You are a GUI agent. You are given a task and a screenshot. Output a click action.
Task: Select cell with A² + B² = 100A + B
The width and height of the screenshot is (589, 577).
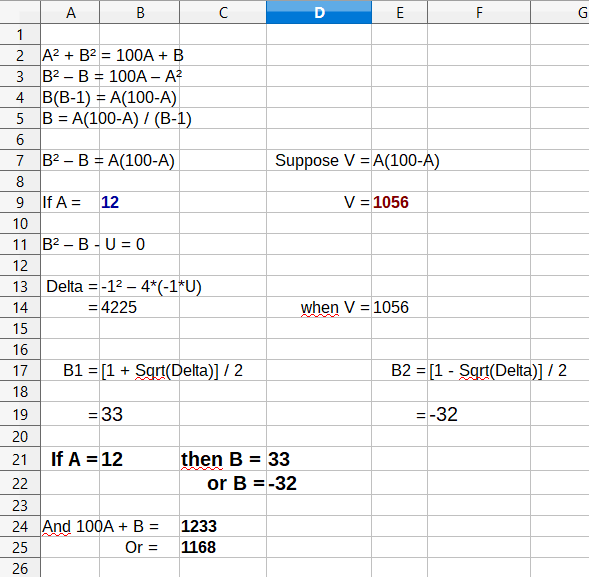113,56
